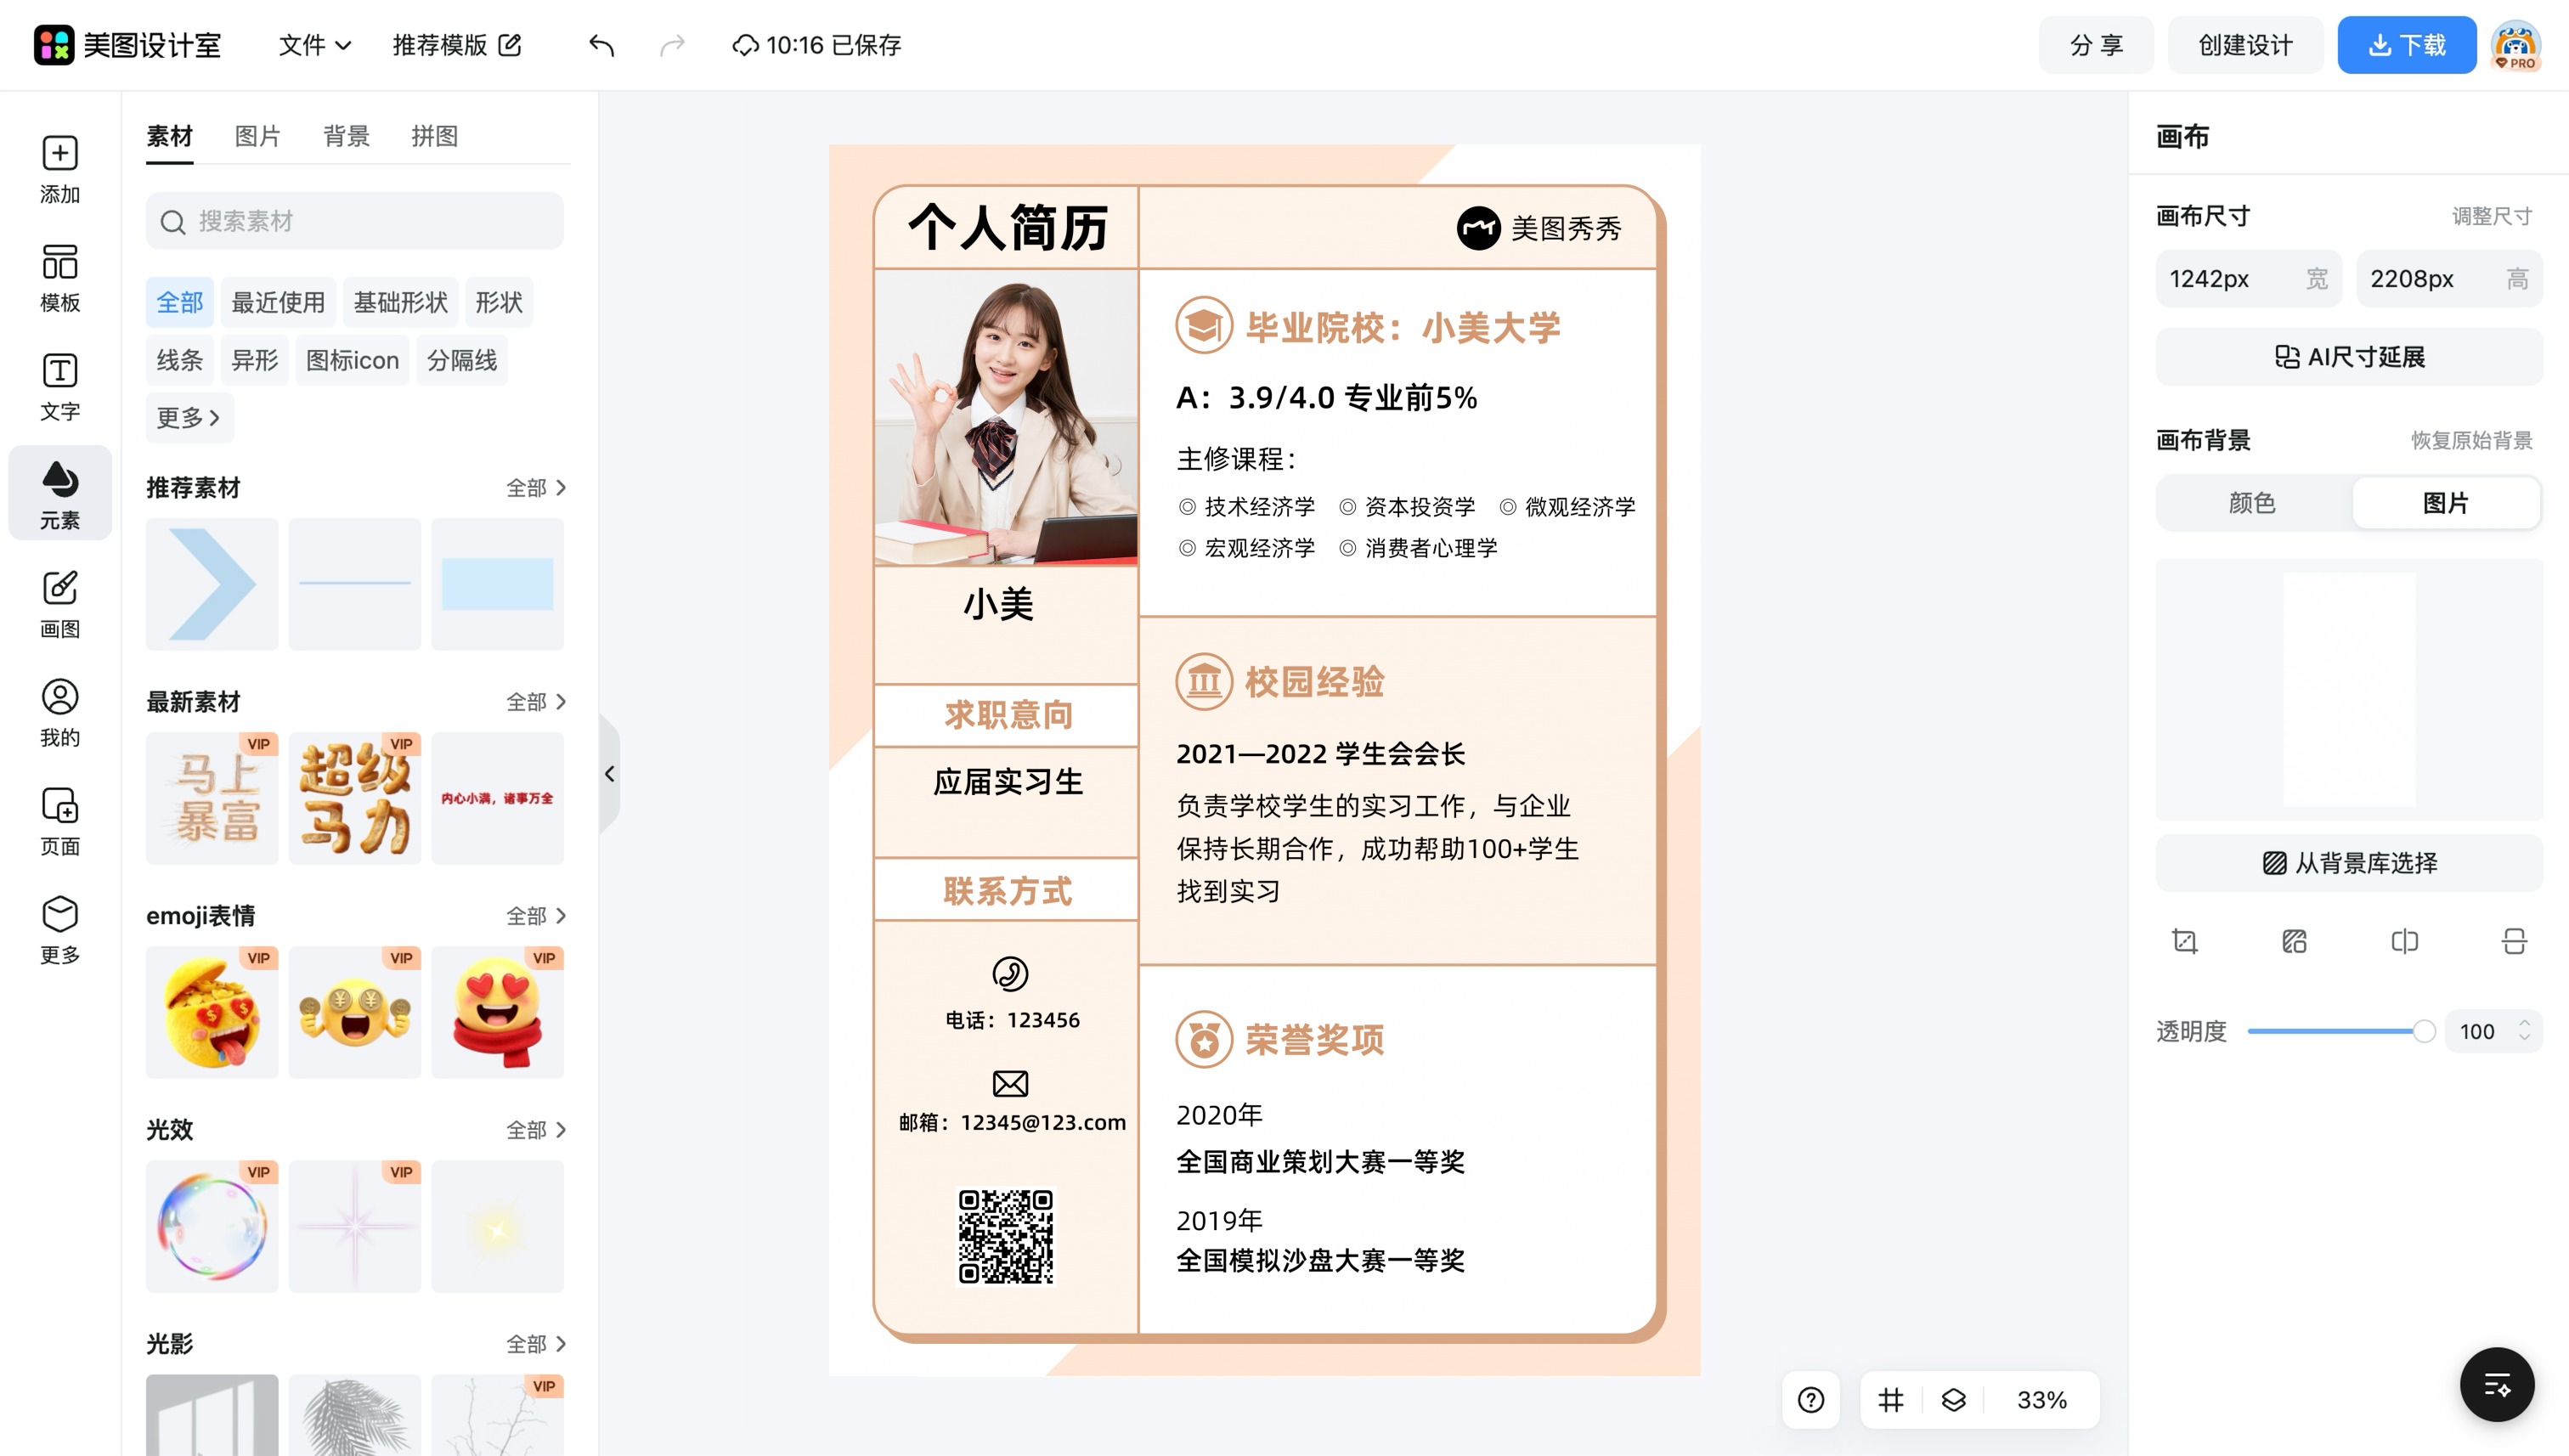Image resolution: width=2569 pixels, height=1456 pixels.
Task: Click the 透明度 value stepper arrows
Action: coord(2524,1031)
